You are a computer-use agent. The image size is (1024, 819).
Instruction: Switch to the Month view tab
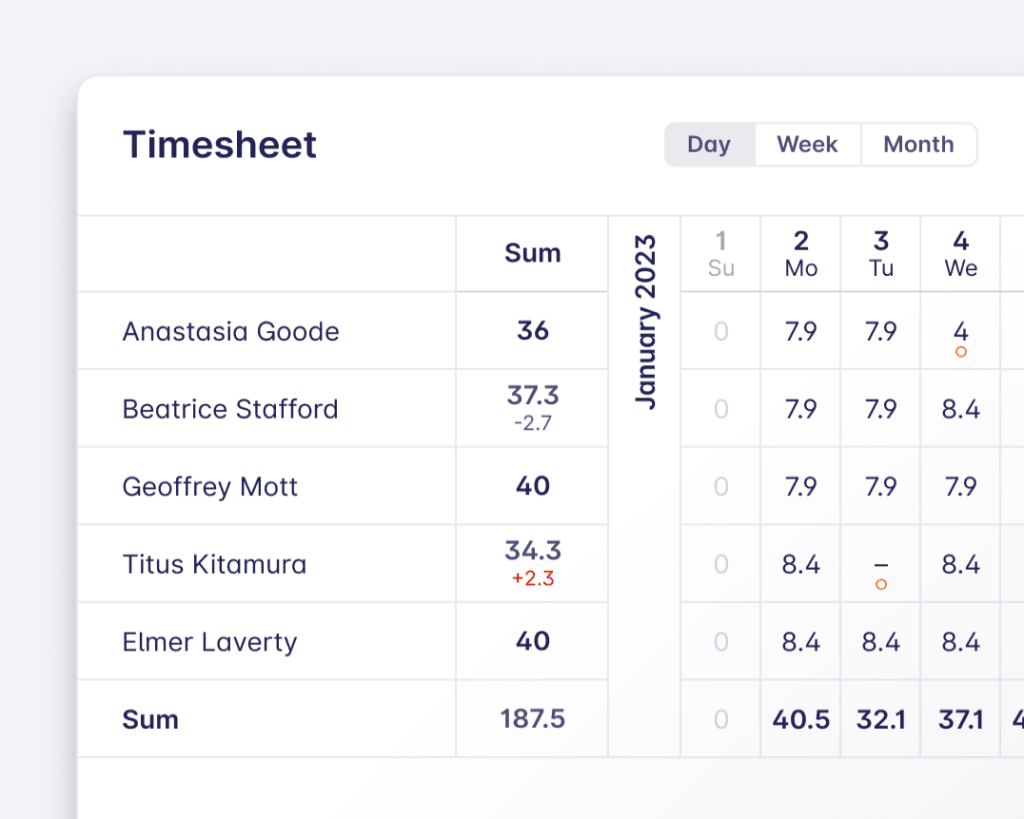(x=918, y=144)
